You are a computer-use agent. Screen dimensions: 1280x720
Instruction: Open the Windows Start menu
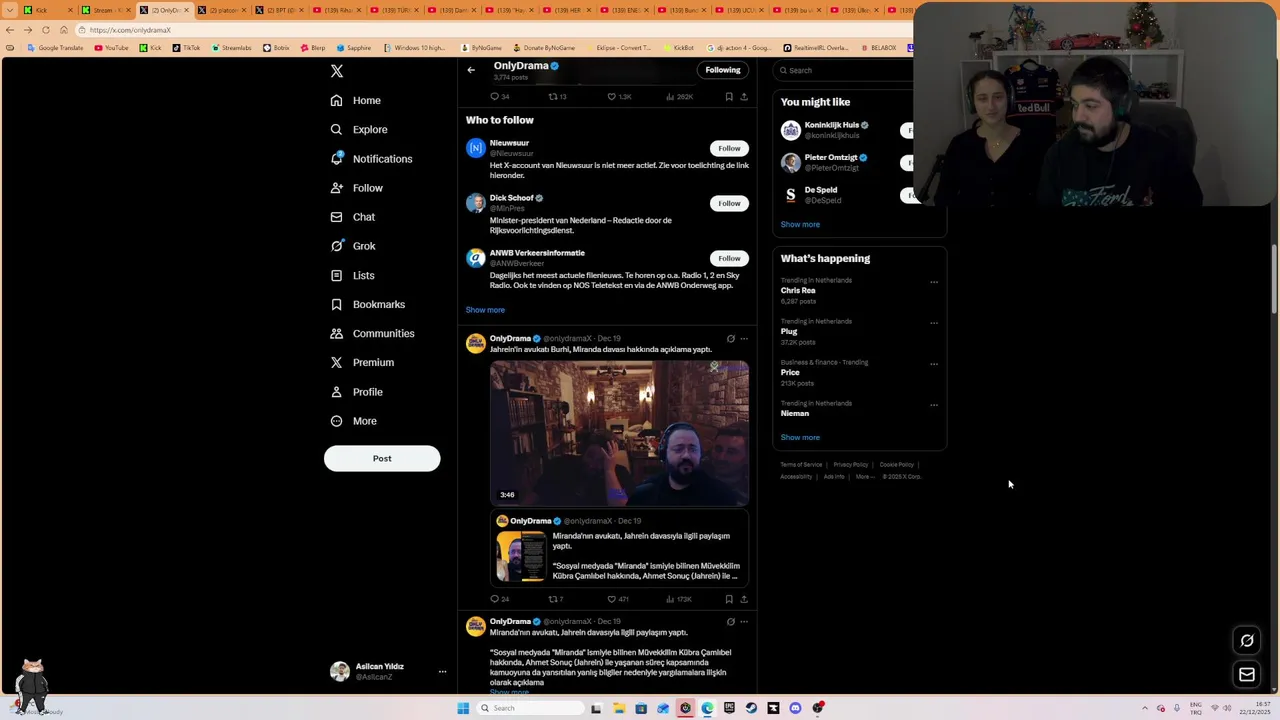pos(463,708)
